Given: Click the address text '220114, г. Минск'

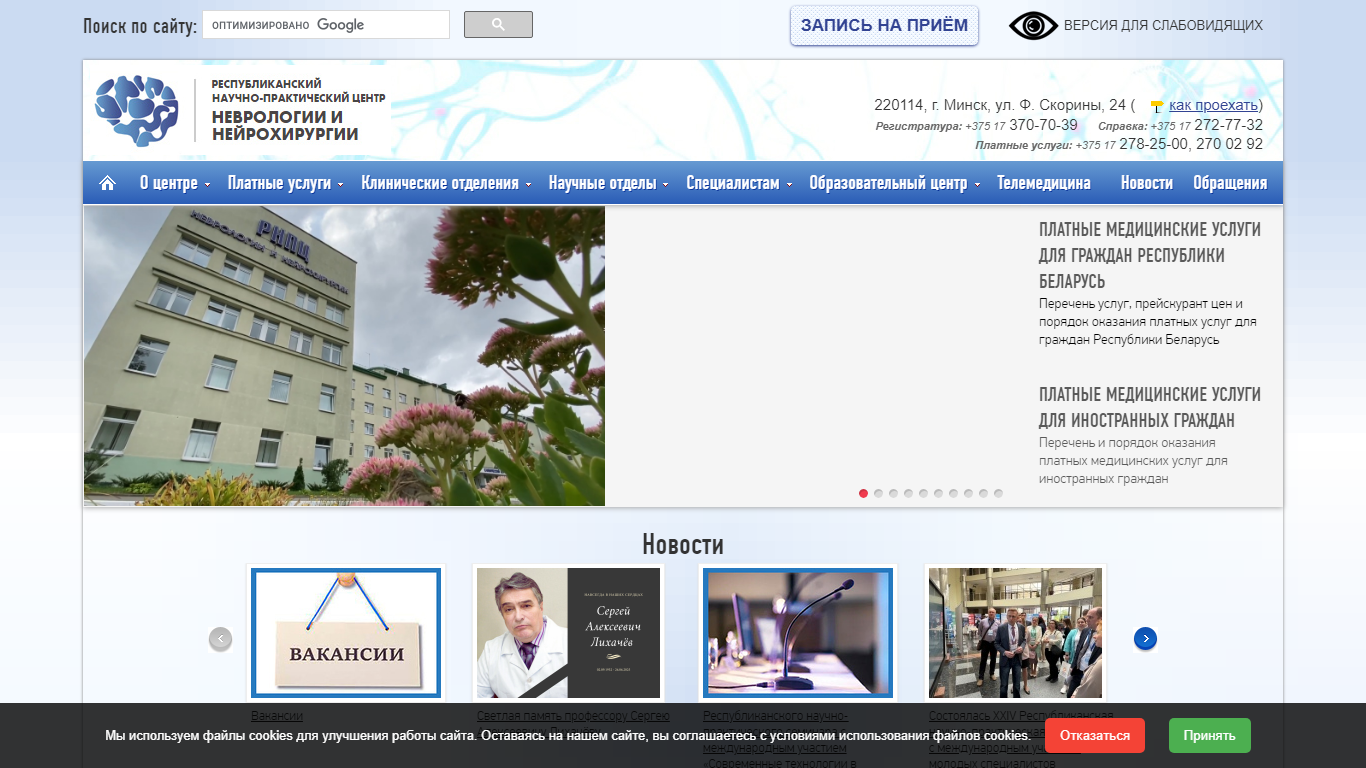Looking at the screenshot, I should [x=931, y=105].
